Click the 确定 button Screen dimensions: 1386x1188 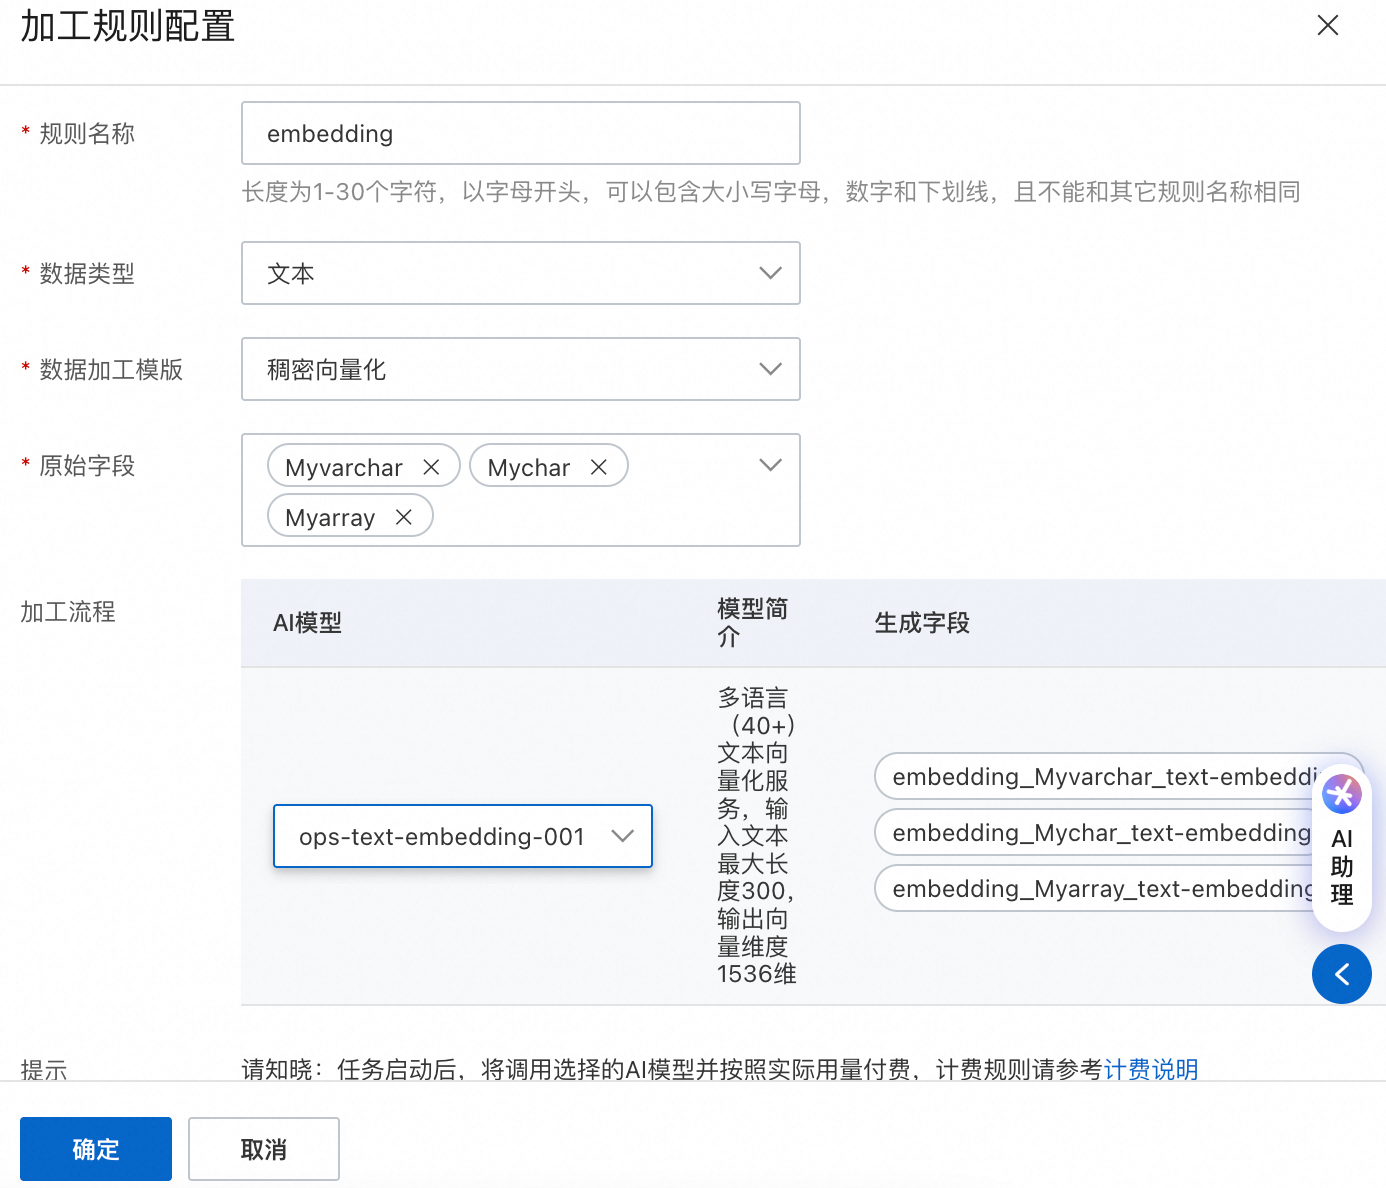pyautogui.click(x=96, y=1149)
